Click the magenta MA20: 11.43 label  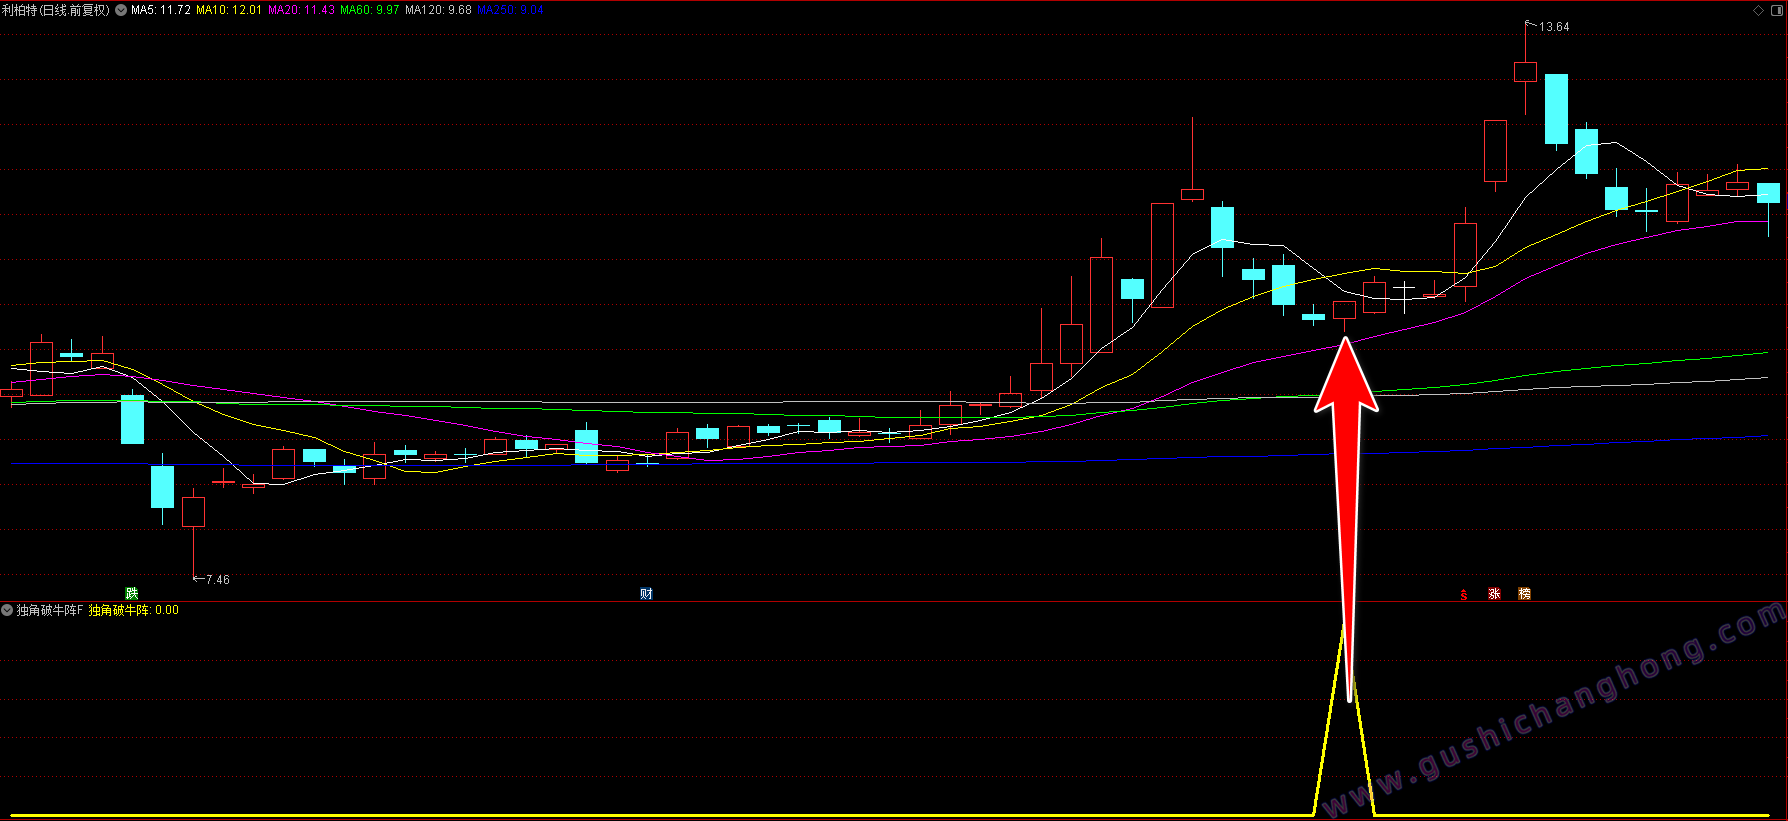pyautogui.click(x=301, y=10)
